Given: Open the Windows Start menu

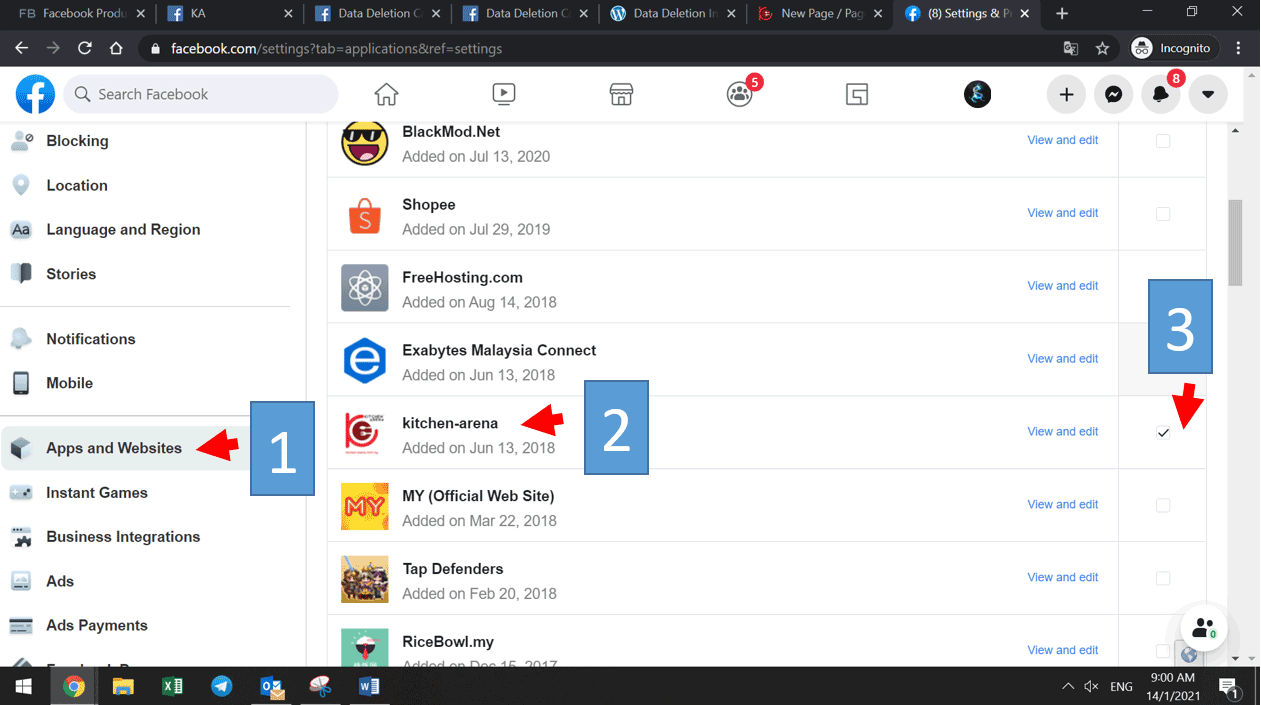Looking at the screenshot, I should (x=24, y=687).
